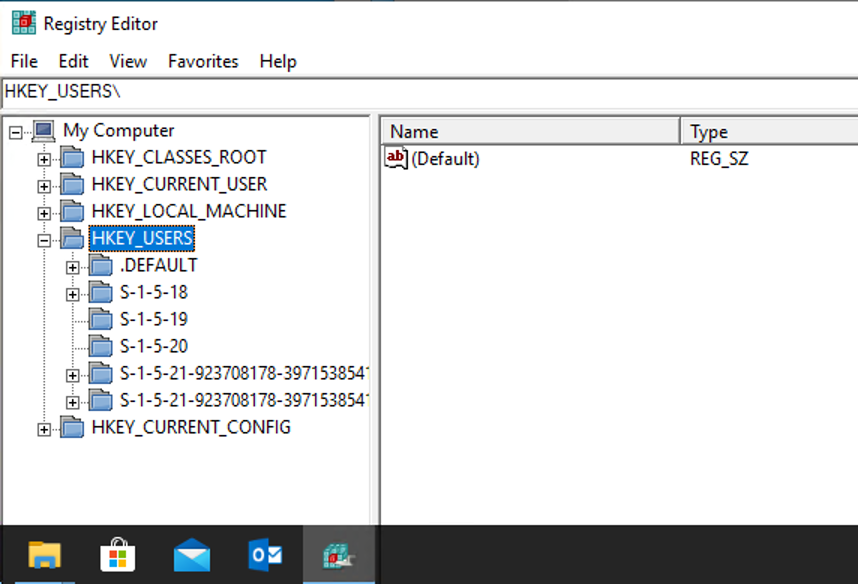Open File Explorer from the taskbar
The width and height of the screenshot is (858, 584).
(44, 555)
